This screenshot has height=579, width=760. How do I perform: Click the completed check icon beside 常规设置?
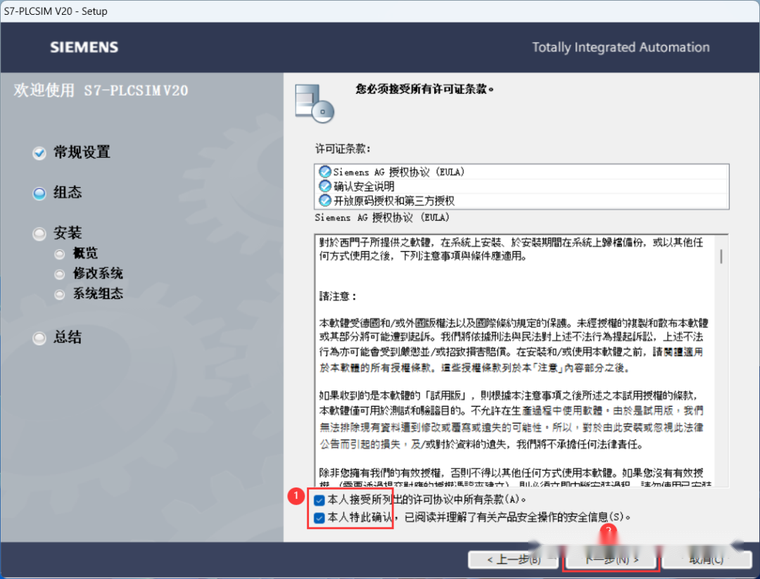[x=39, y=153]
